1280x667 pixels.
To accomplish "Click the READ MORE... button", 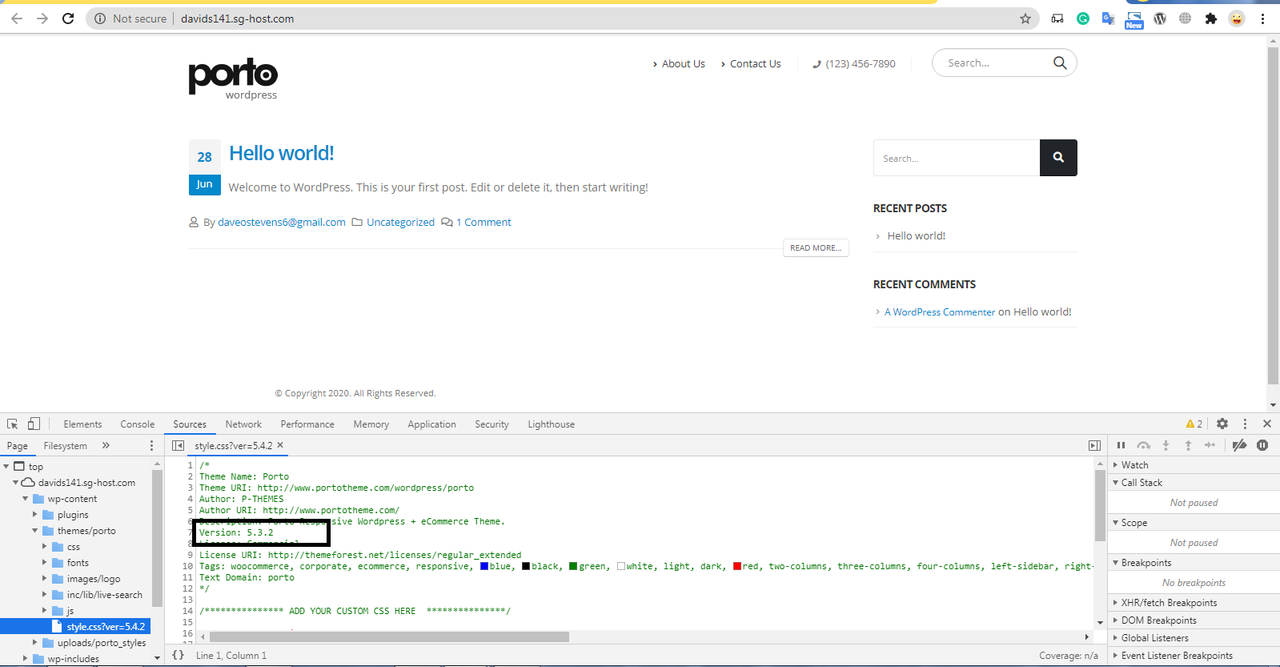I will coord(816,248).
